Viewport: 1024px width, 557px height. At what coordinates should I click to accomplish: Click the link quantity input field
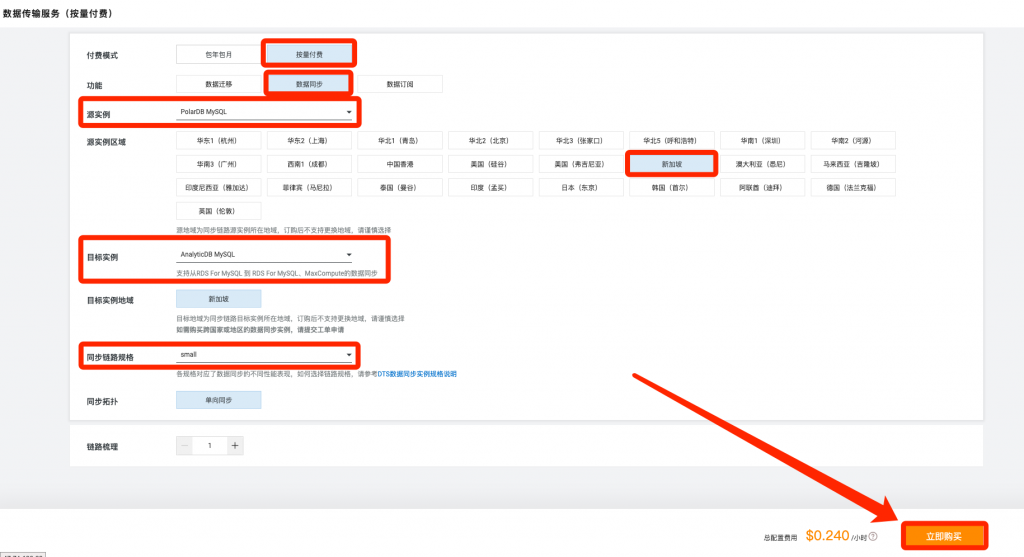point(210,446)
